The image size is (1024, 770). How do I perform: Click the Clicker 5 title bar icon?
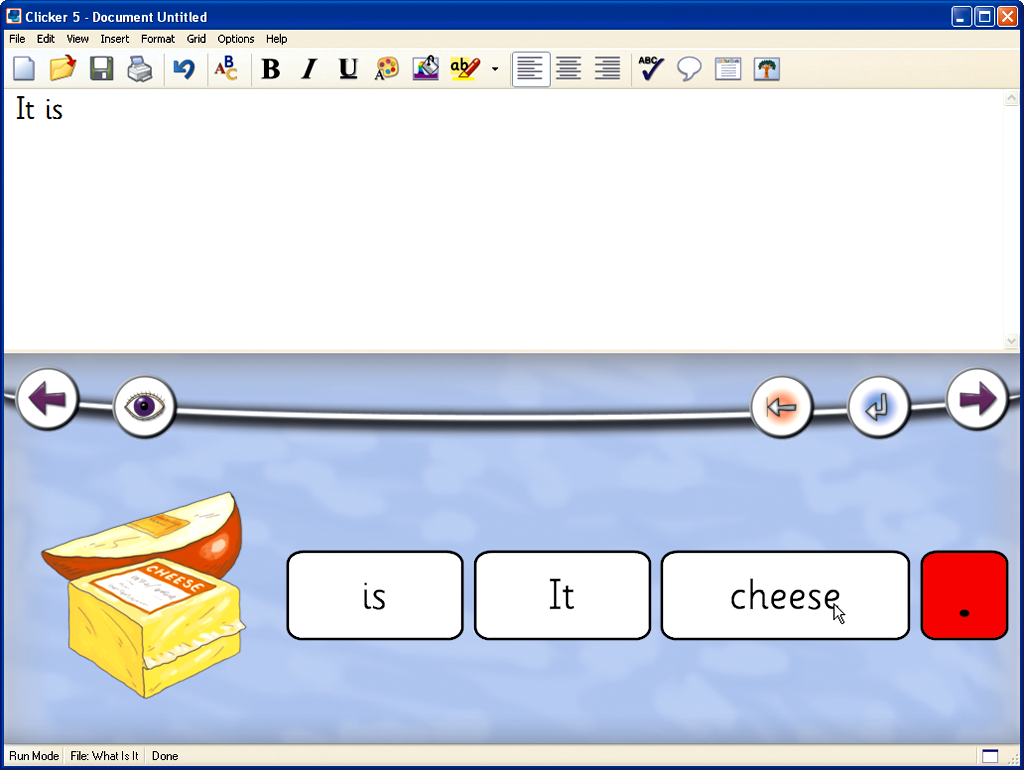[x=14, y=16]
